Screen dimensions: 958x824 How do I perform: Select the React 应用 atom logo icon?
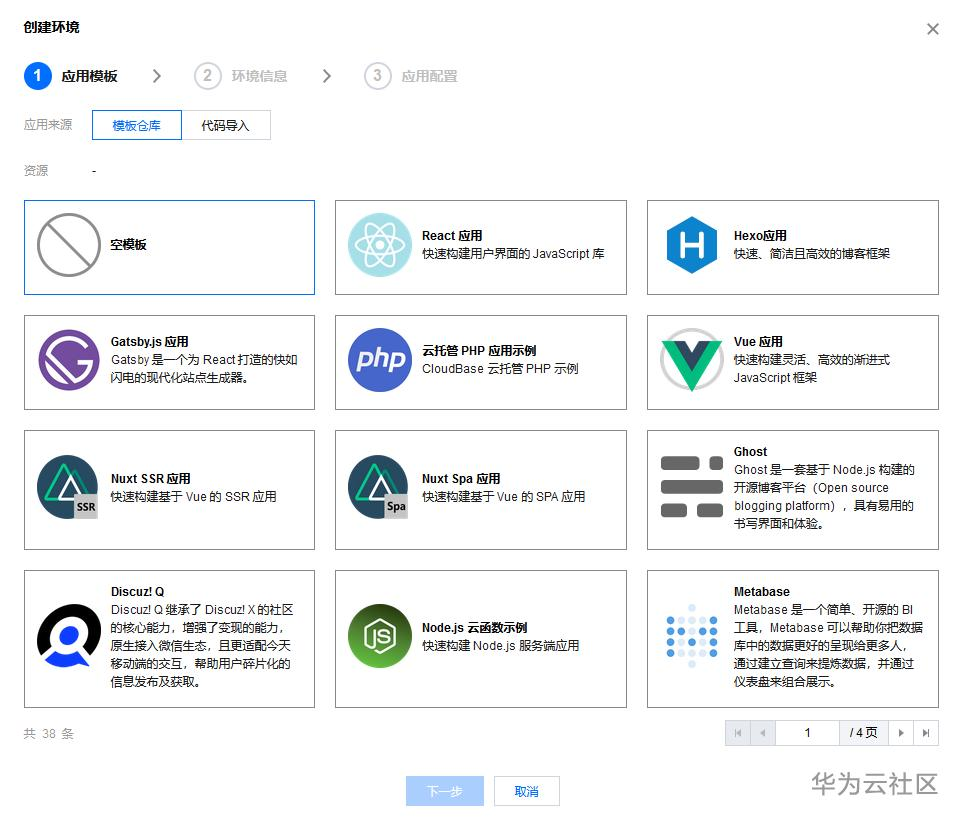378,245
